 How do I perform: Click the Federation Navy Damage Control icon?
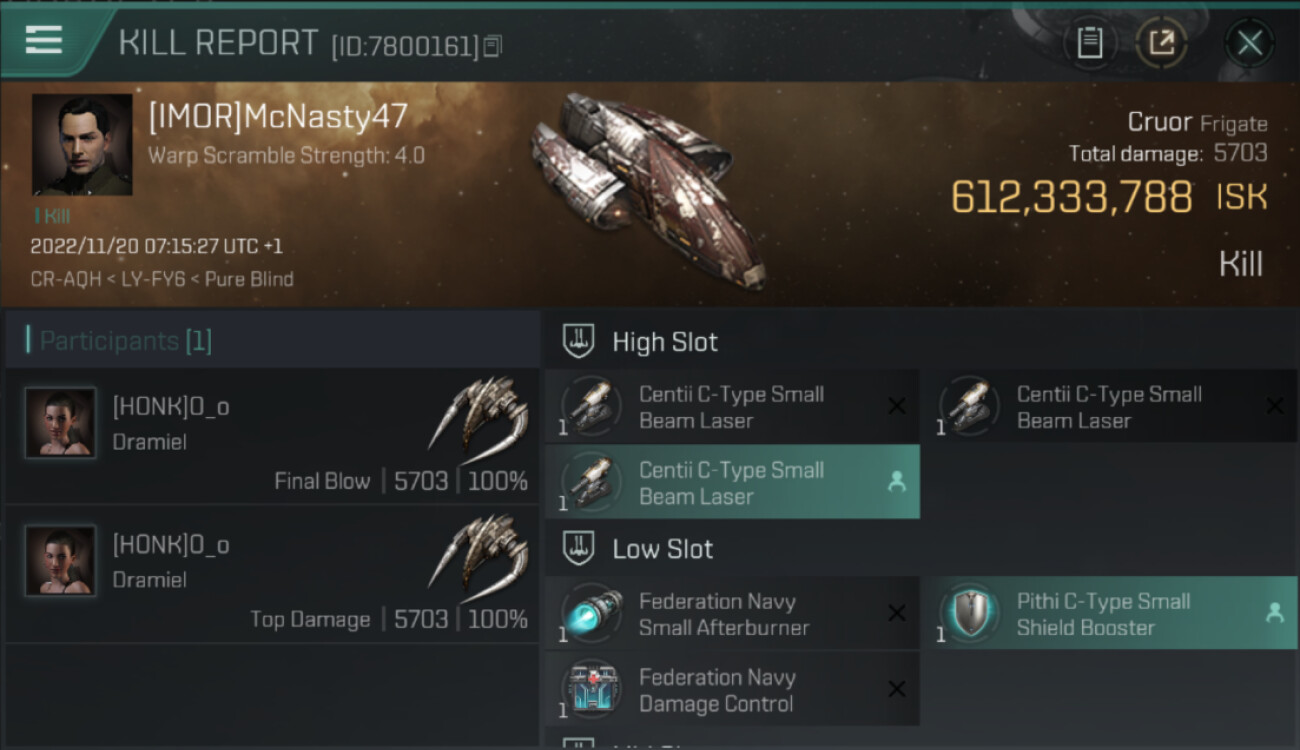pyautogui.click(x=591, y=690)
